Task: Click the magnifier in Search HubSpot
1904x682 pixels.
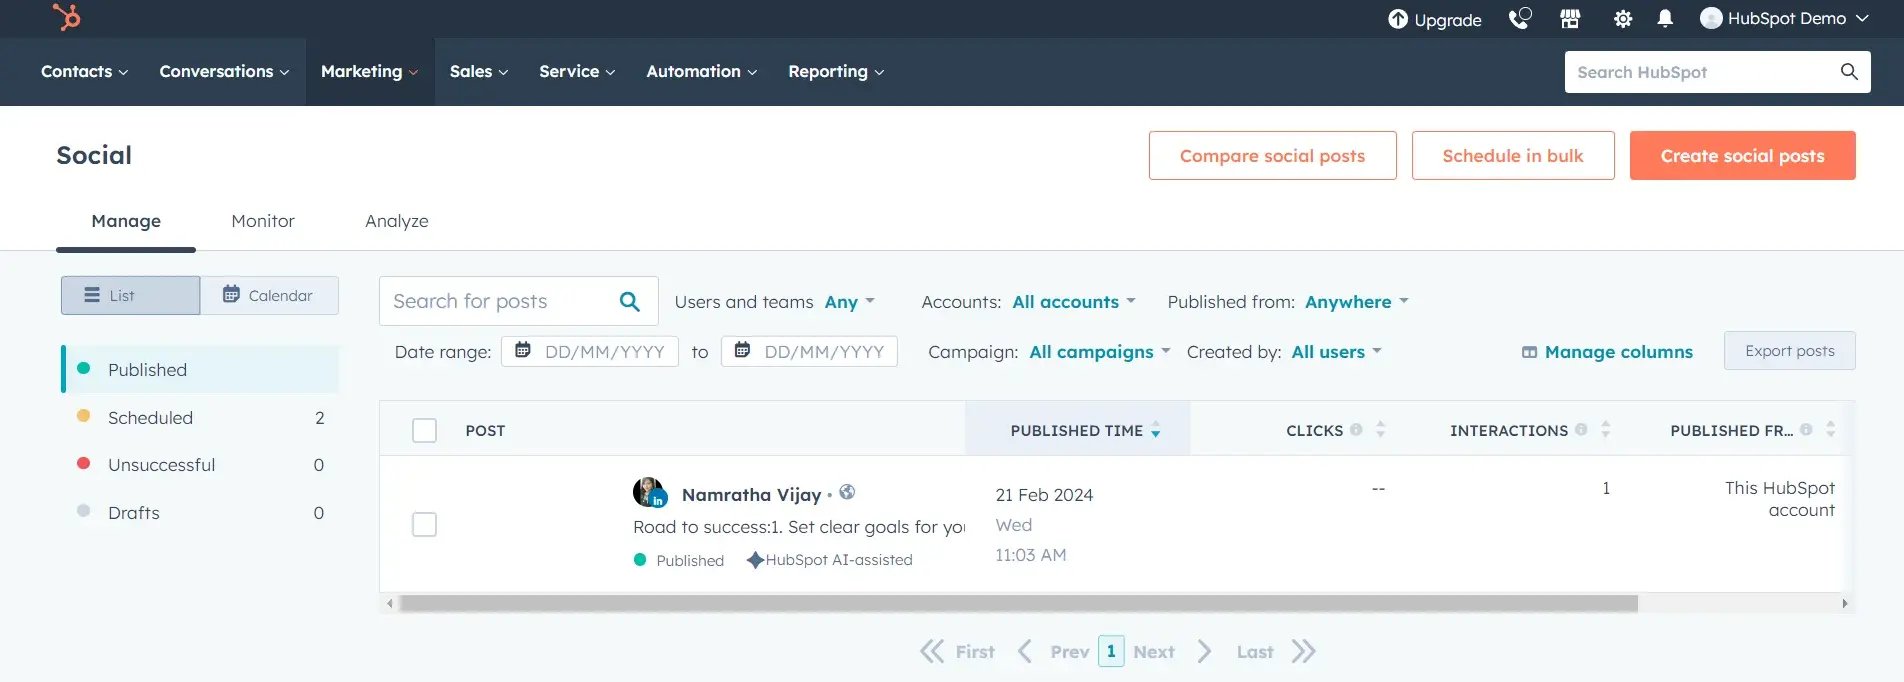Action: tap(1849, 72)
